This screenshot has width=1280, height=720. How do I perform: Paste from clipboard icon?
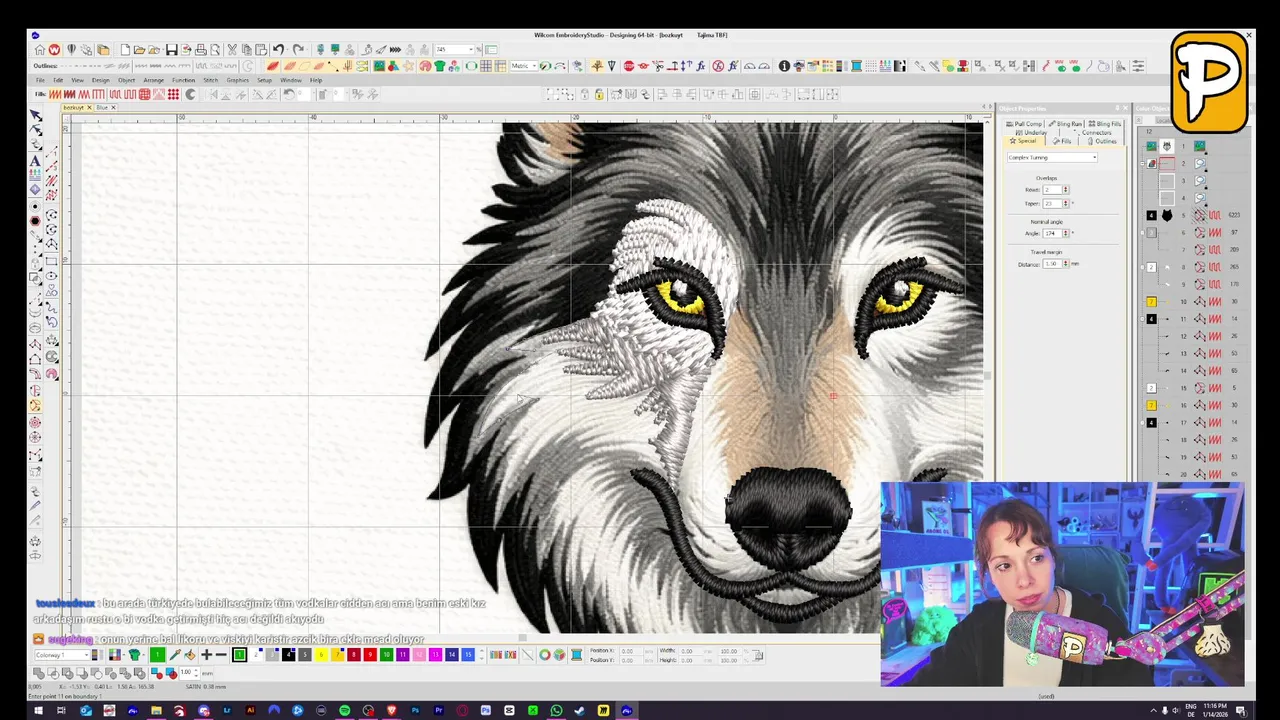[260, 50]
